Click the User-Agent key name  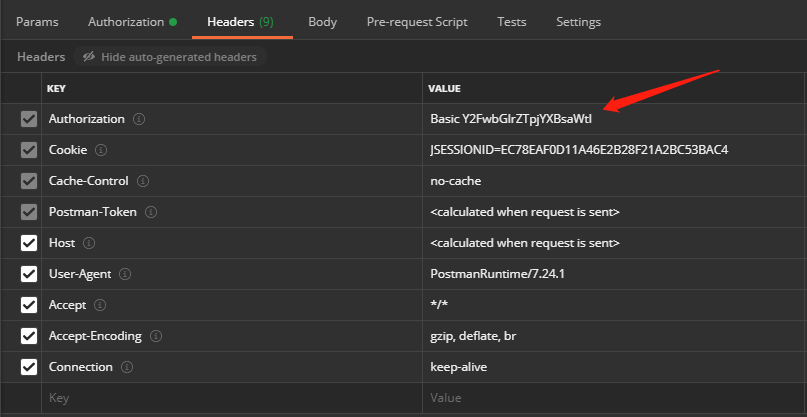[80, 274]
